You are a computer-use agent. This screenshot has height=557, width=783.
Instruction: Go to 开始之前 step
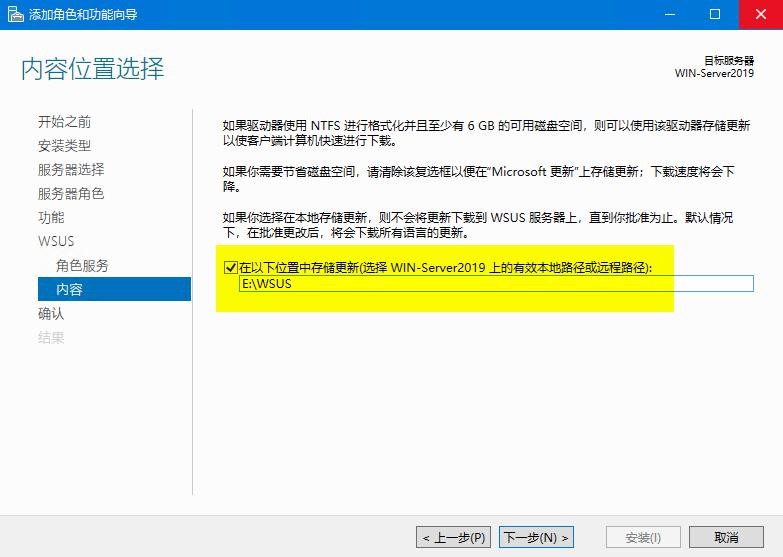pyautogui.click(x=64, y=122)
